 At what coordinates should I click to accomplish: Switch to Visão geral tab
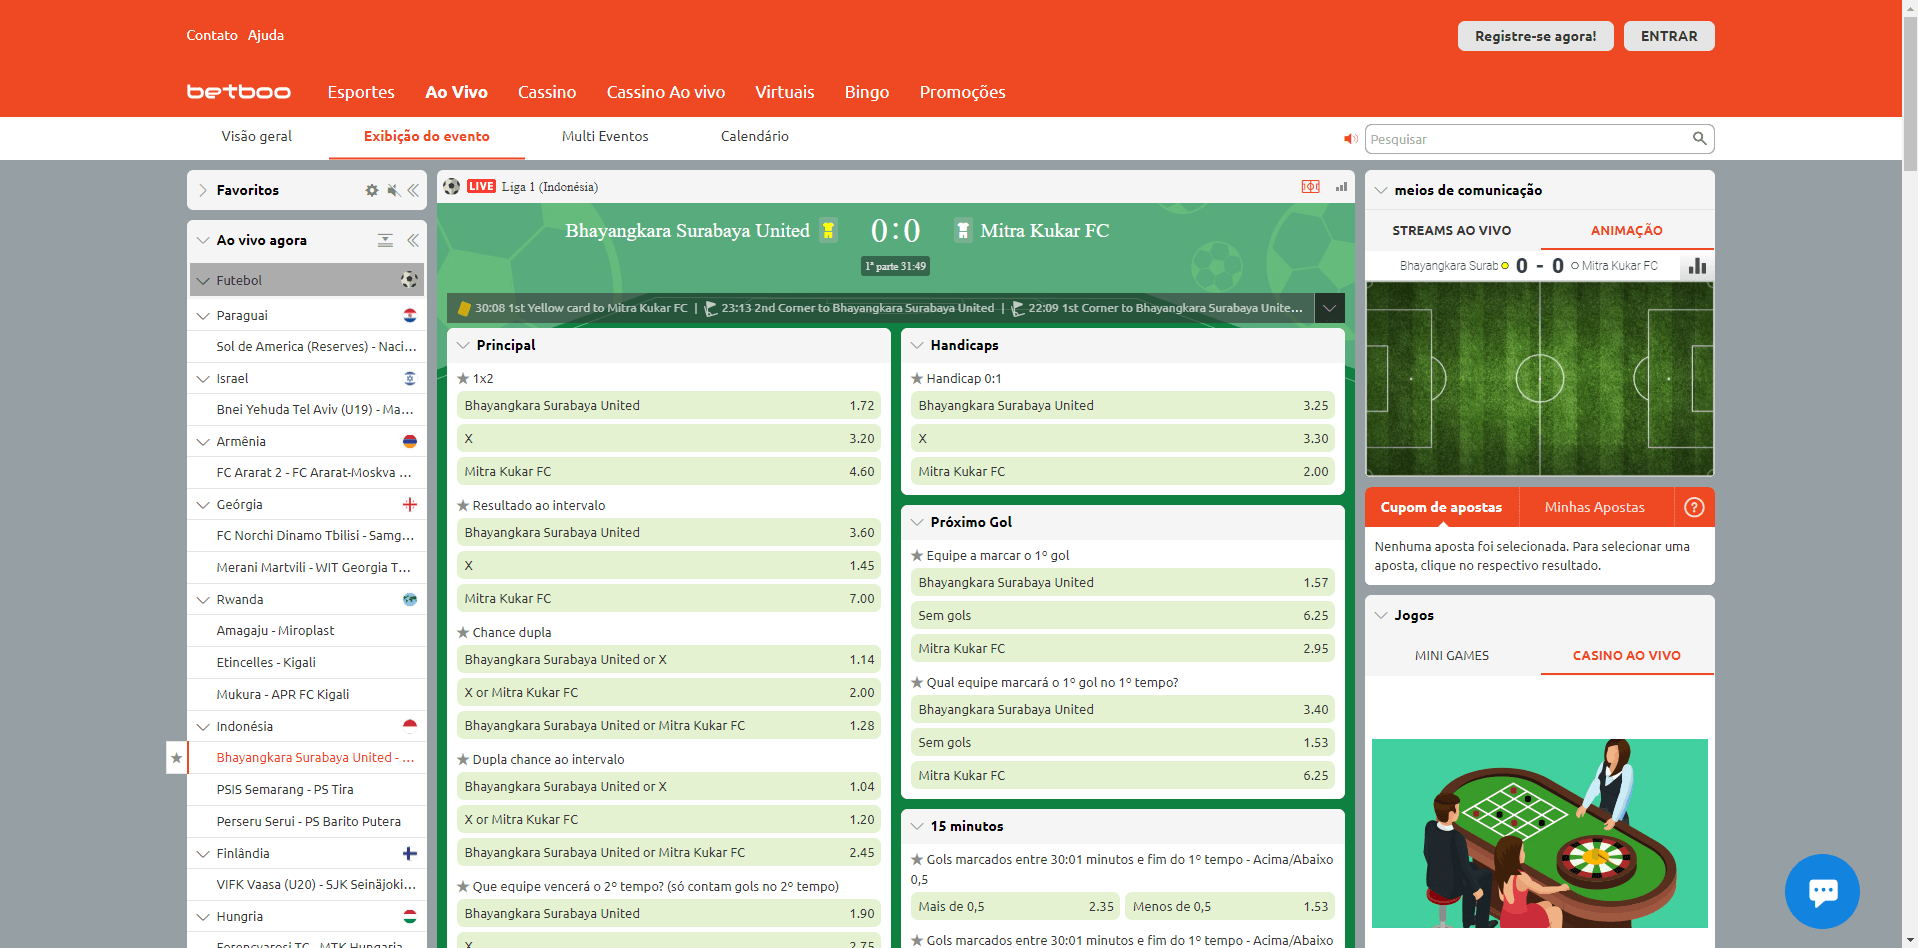257,136
